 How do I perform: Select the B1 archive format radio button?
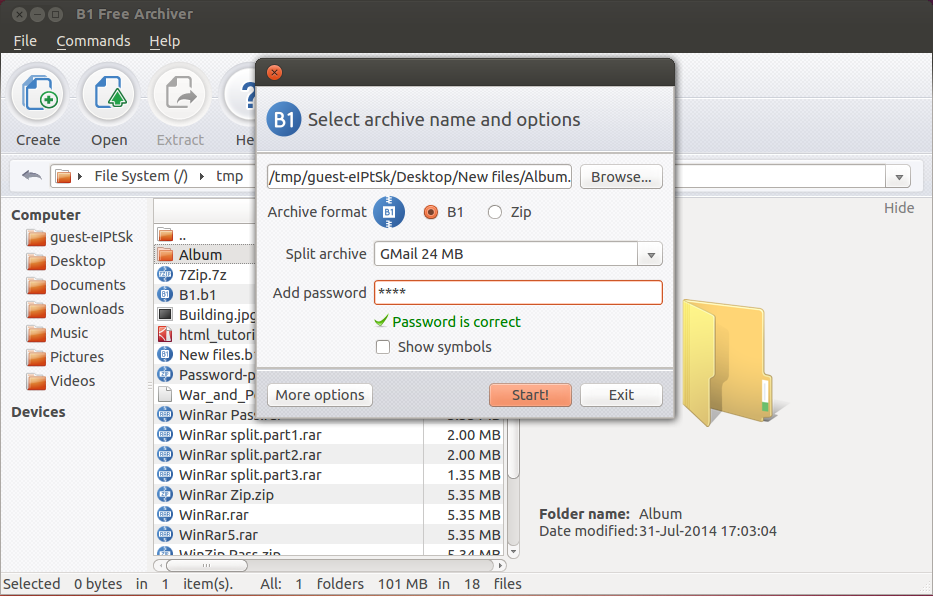(x=431, y=212)
